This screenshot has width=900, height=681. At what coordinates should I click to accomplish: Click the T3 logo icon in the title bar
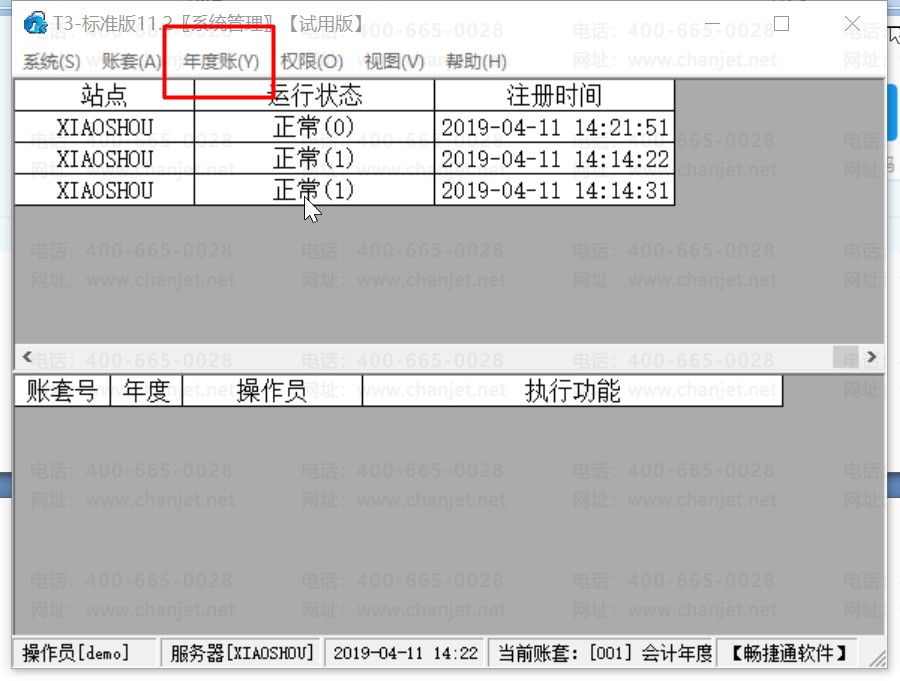tap(36, 22)
